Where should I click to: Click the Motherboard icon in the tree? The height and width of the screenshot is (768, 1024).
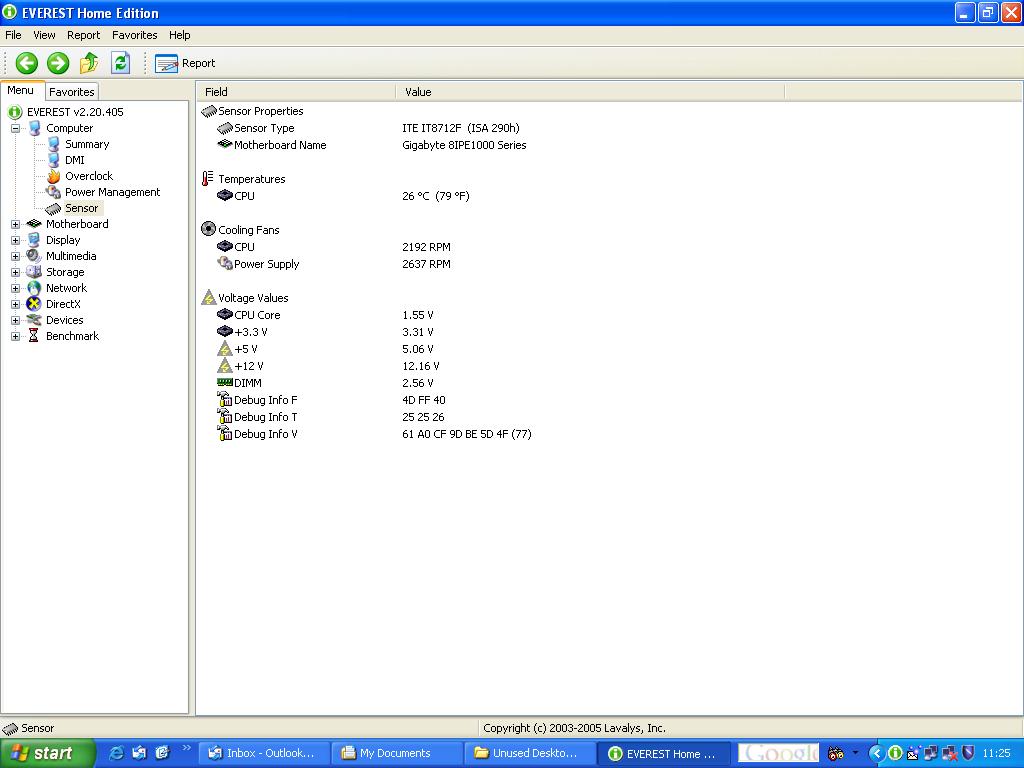coord(34,224)
